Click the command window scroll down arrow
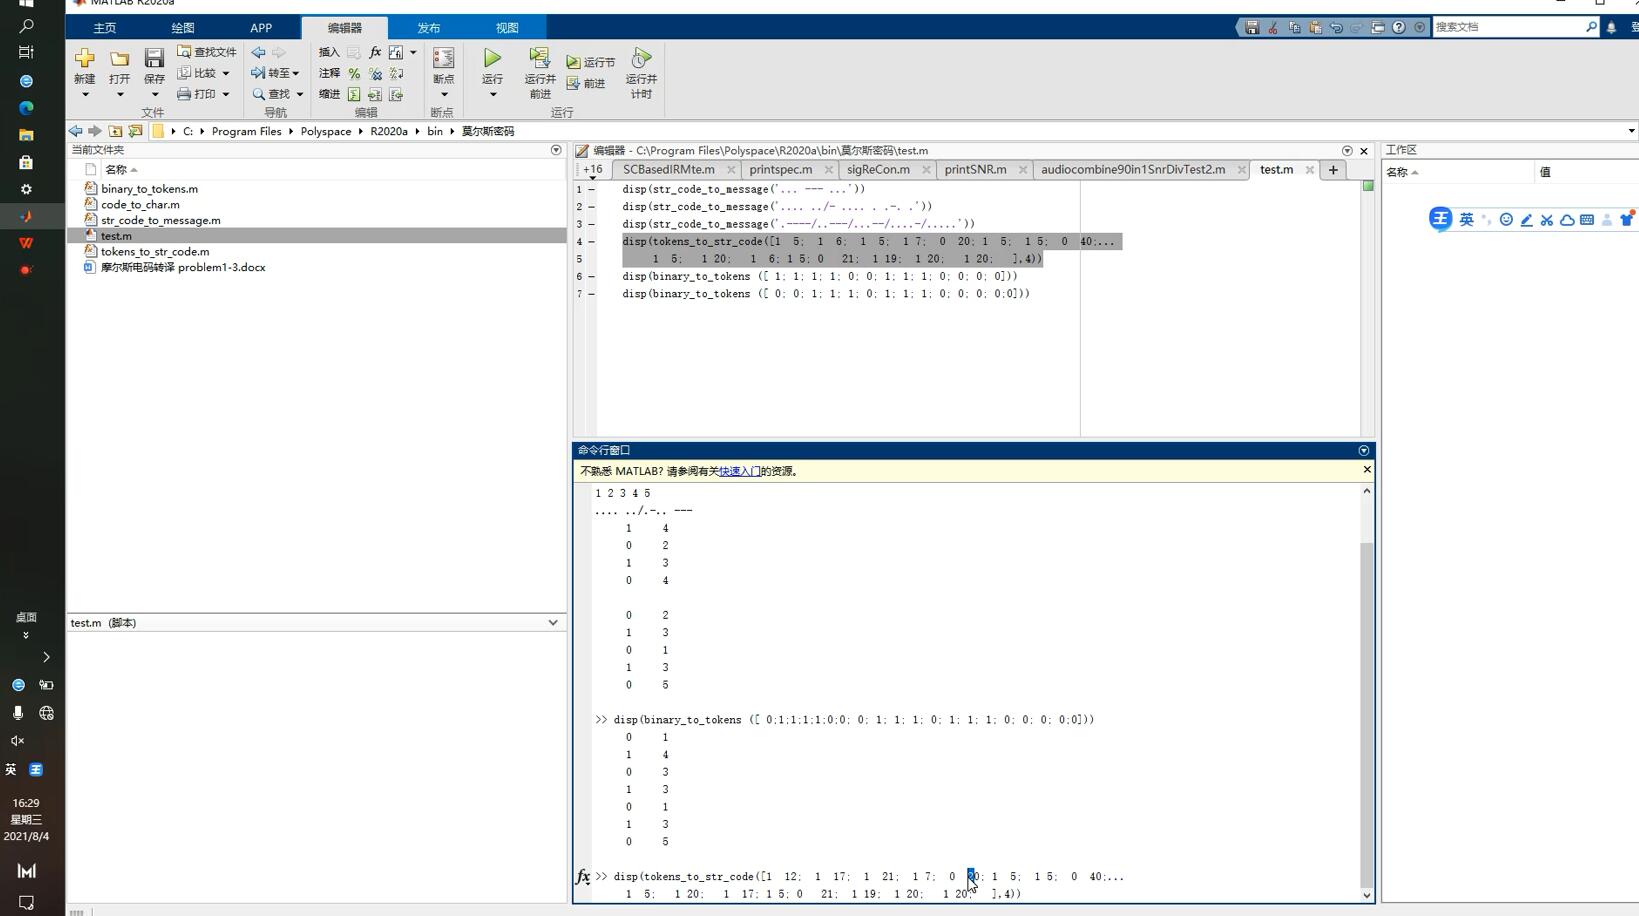 click(x=1367, y=895)
